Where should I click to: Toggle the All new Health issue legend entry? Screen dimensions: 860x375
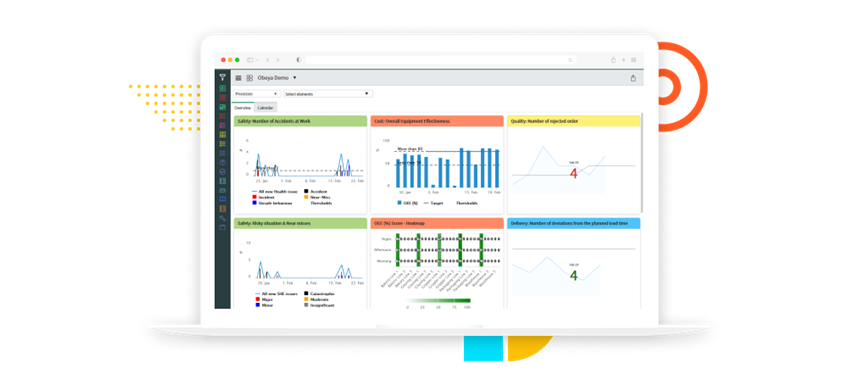[x=276, y=191]
